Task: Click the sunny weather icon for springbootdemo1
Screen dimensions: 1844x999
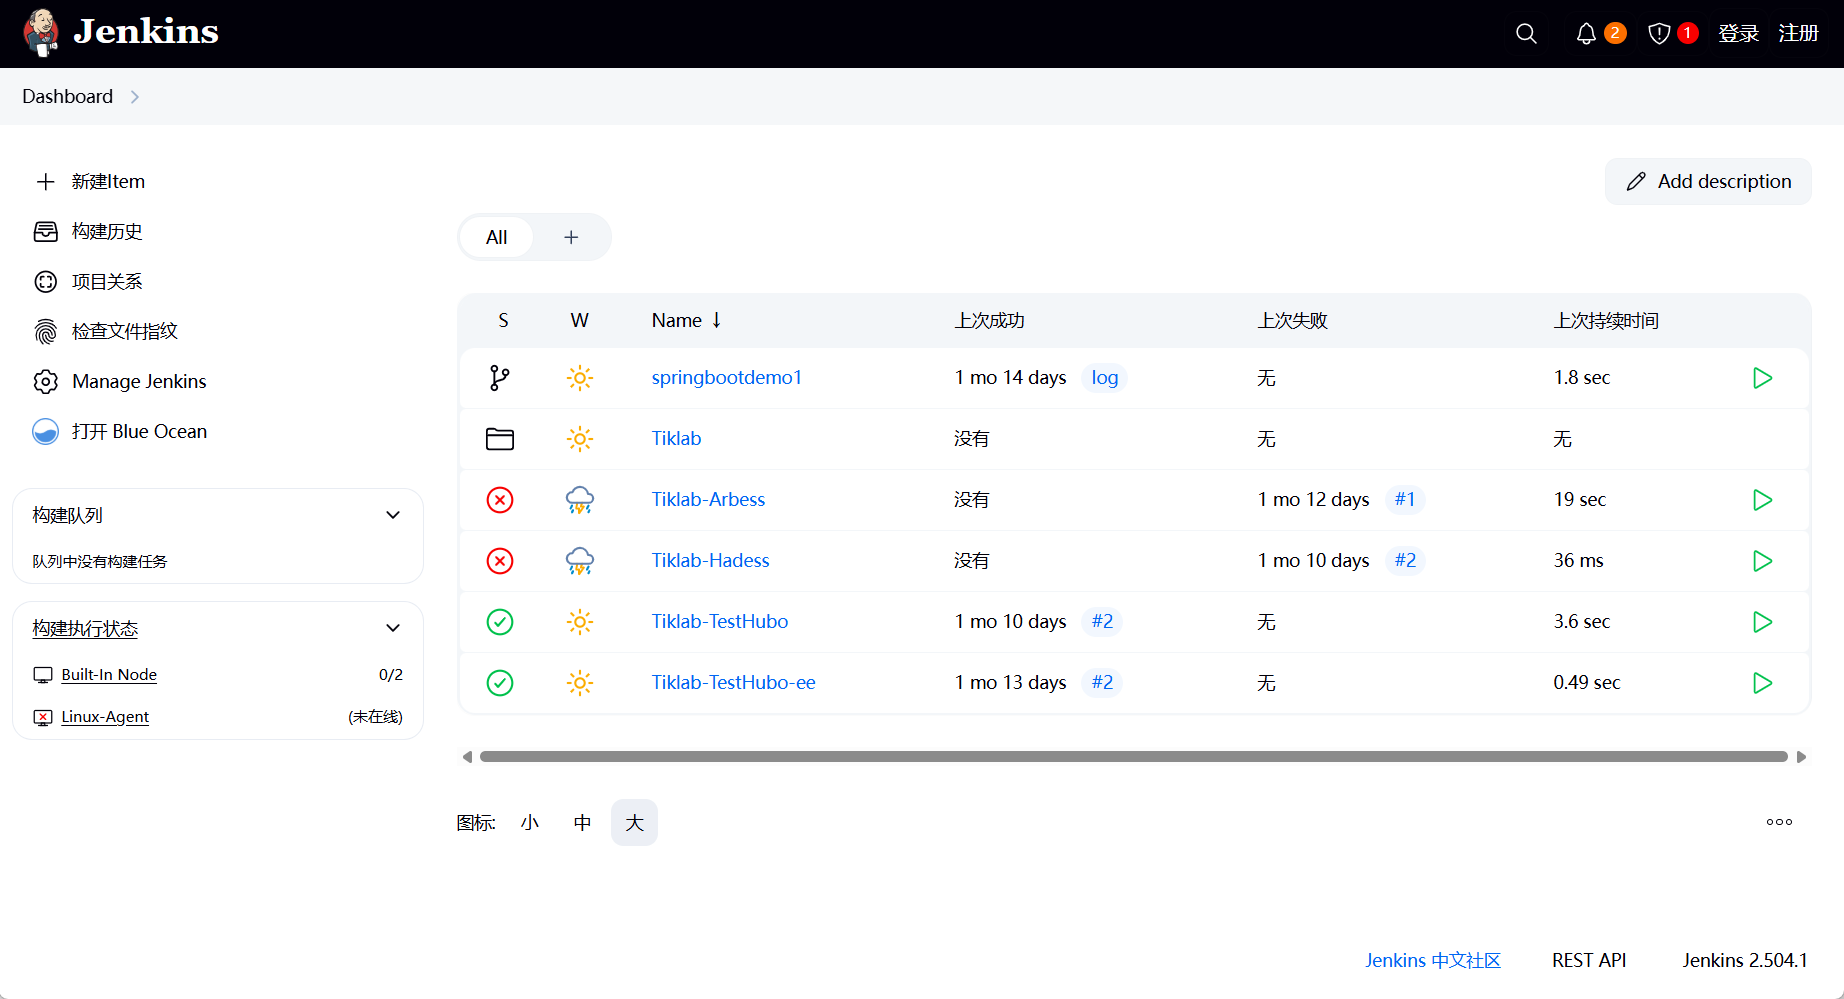Action: coord(580,378)
